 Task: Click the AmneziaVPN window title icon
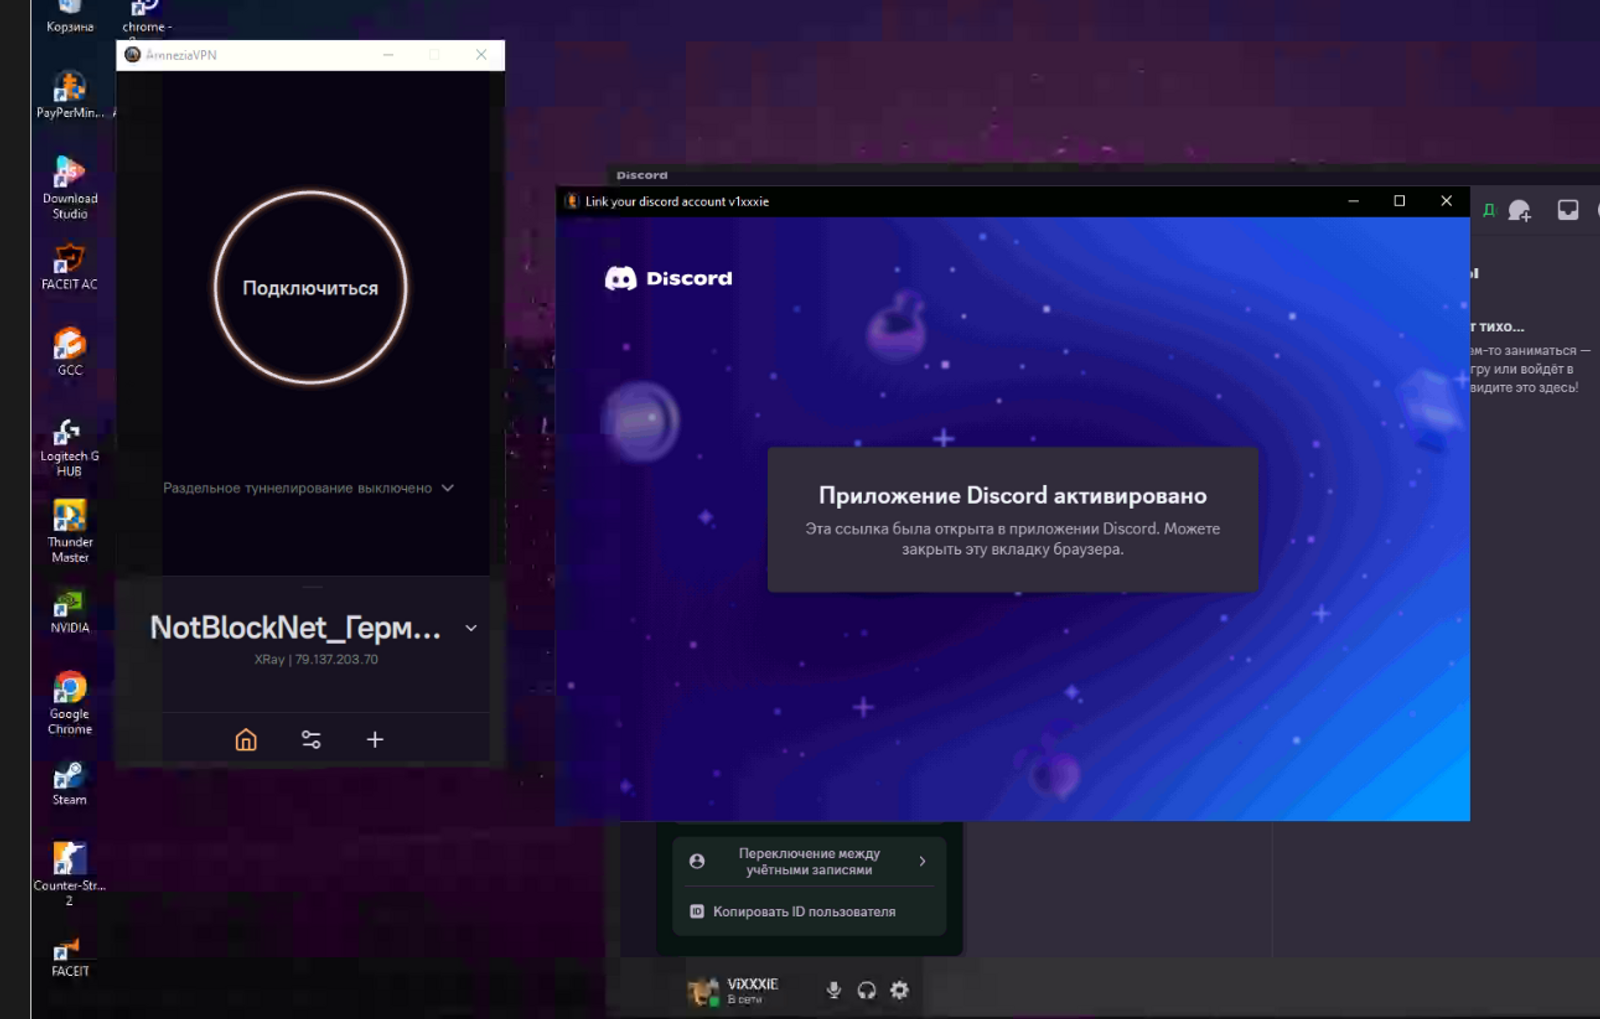click(x=133, y=55)
